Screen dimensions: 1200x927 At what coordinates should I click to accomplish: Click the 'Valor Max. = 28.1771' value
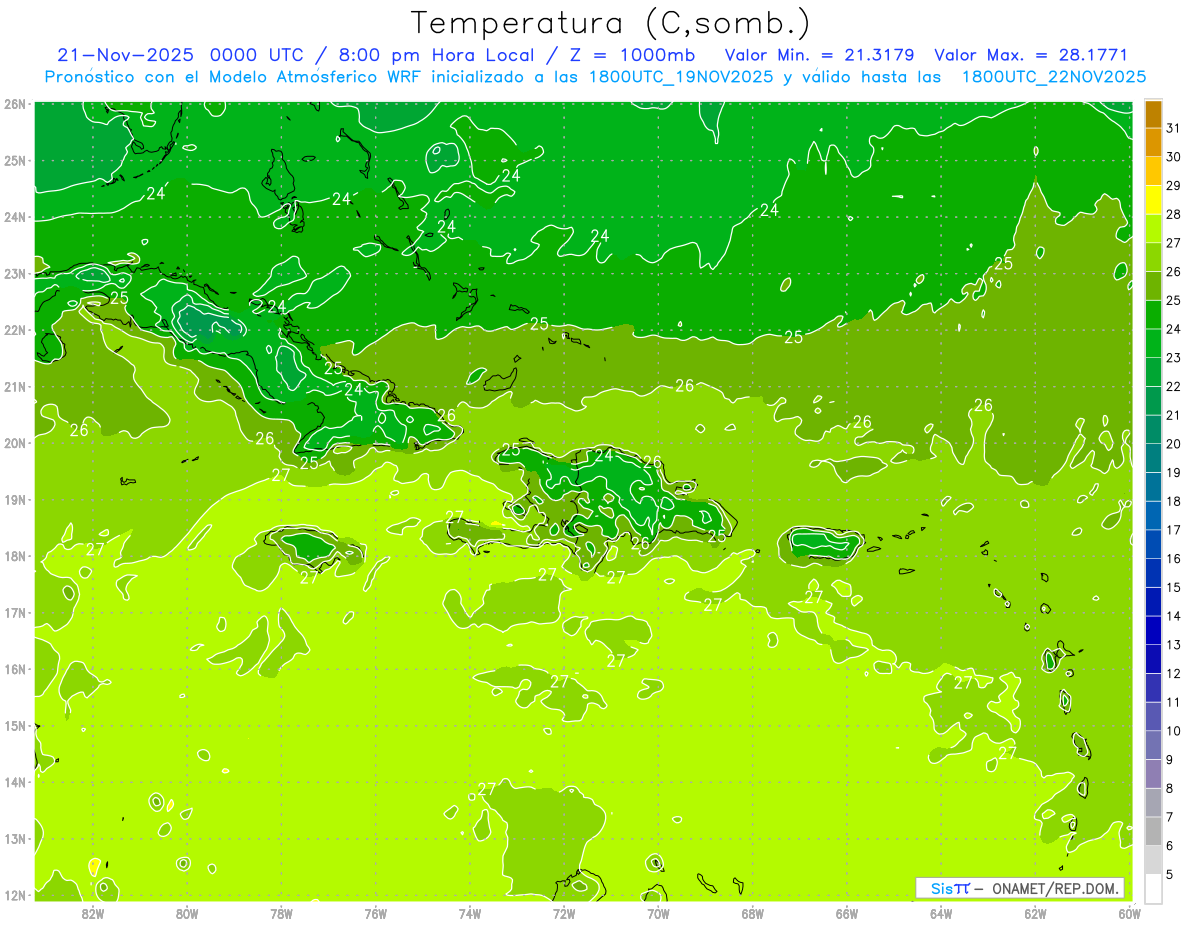(x=1031, y=55)
